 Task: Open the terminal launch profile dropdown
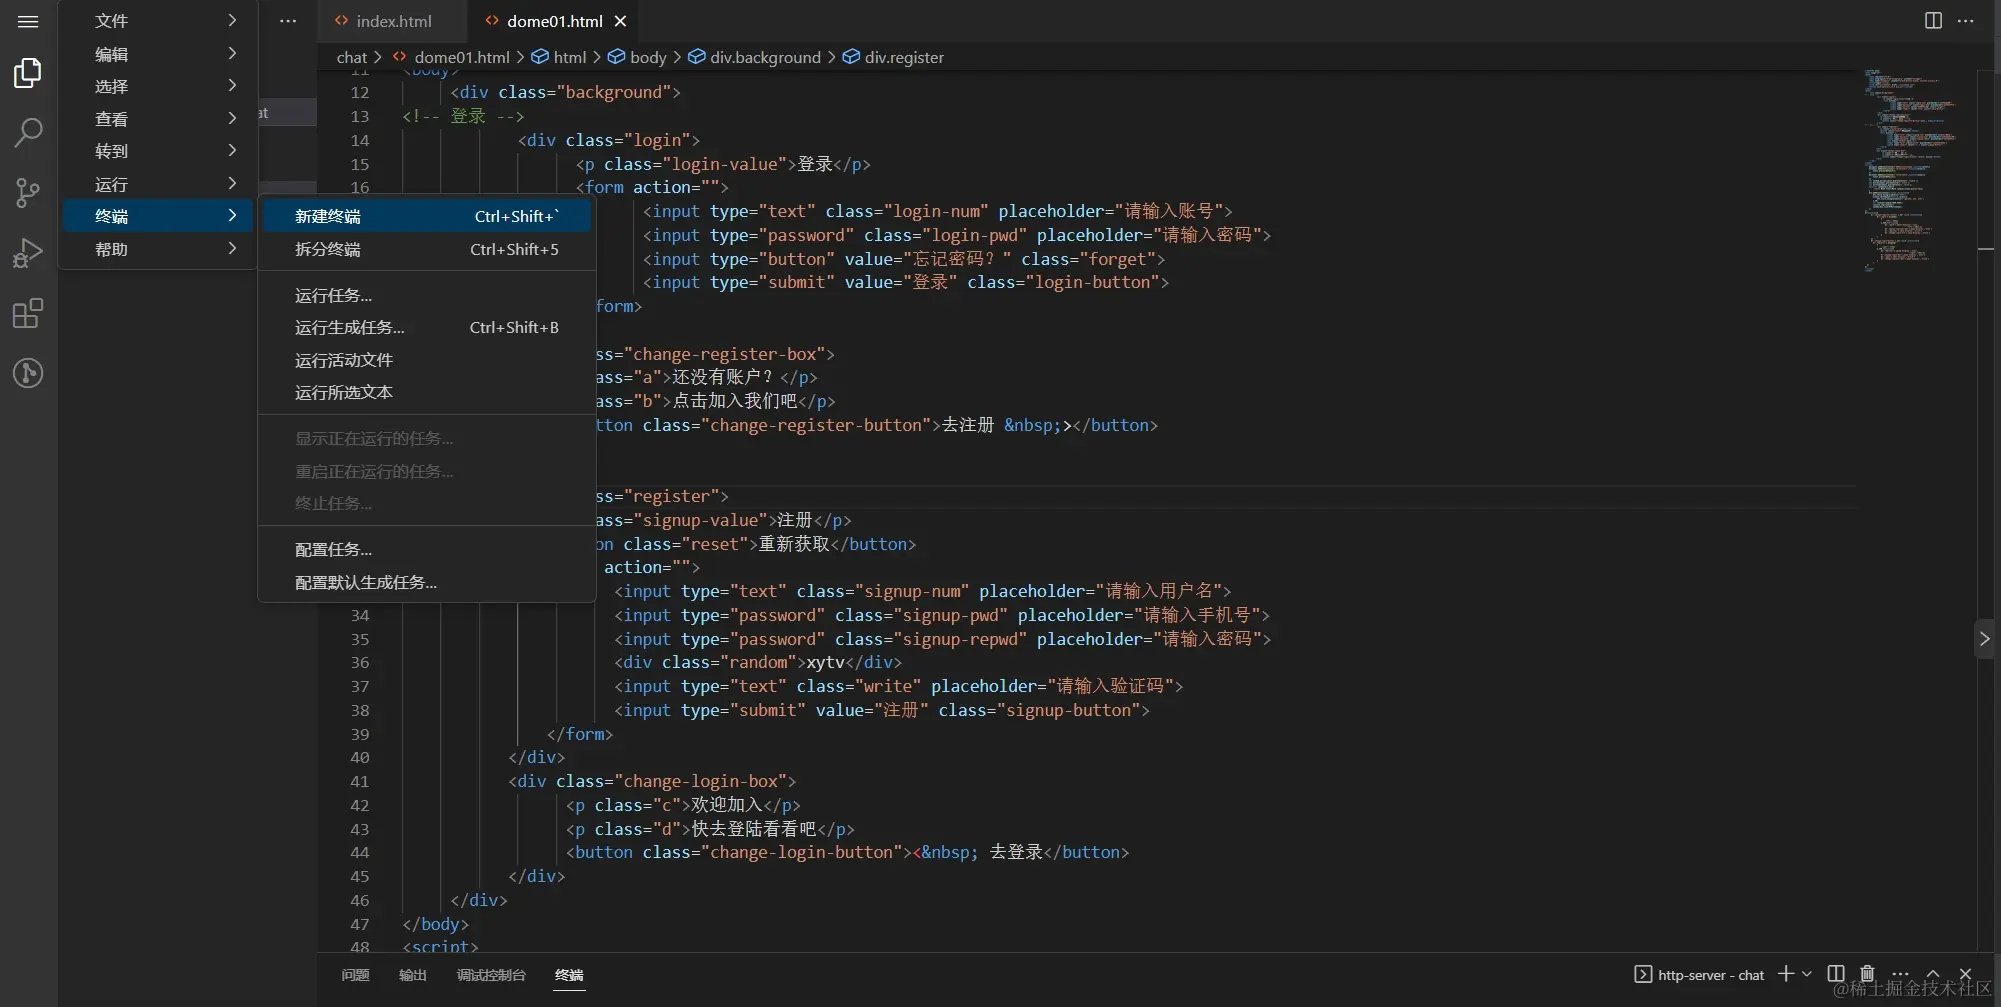(x=1807, y=974)
